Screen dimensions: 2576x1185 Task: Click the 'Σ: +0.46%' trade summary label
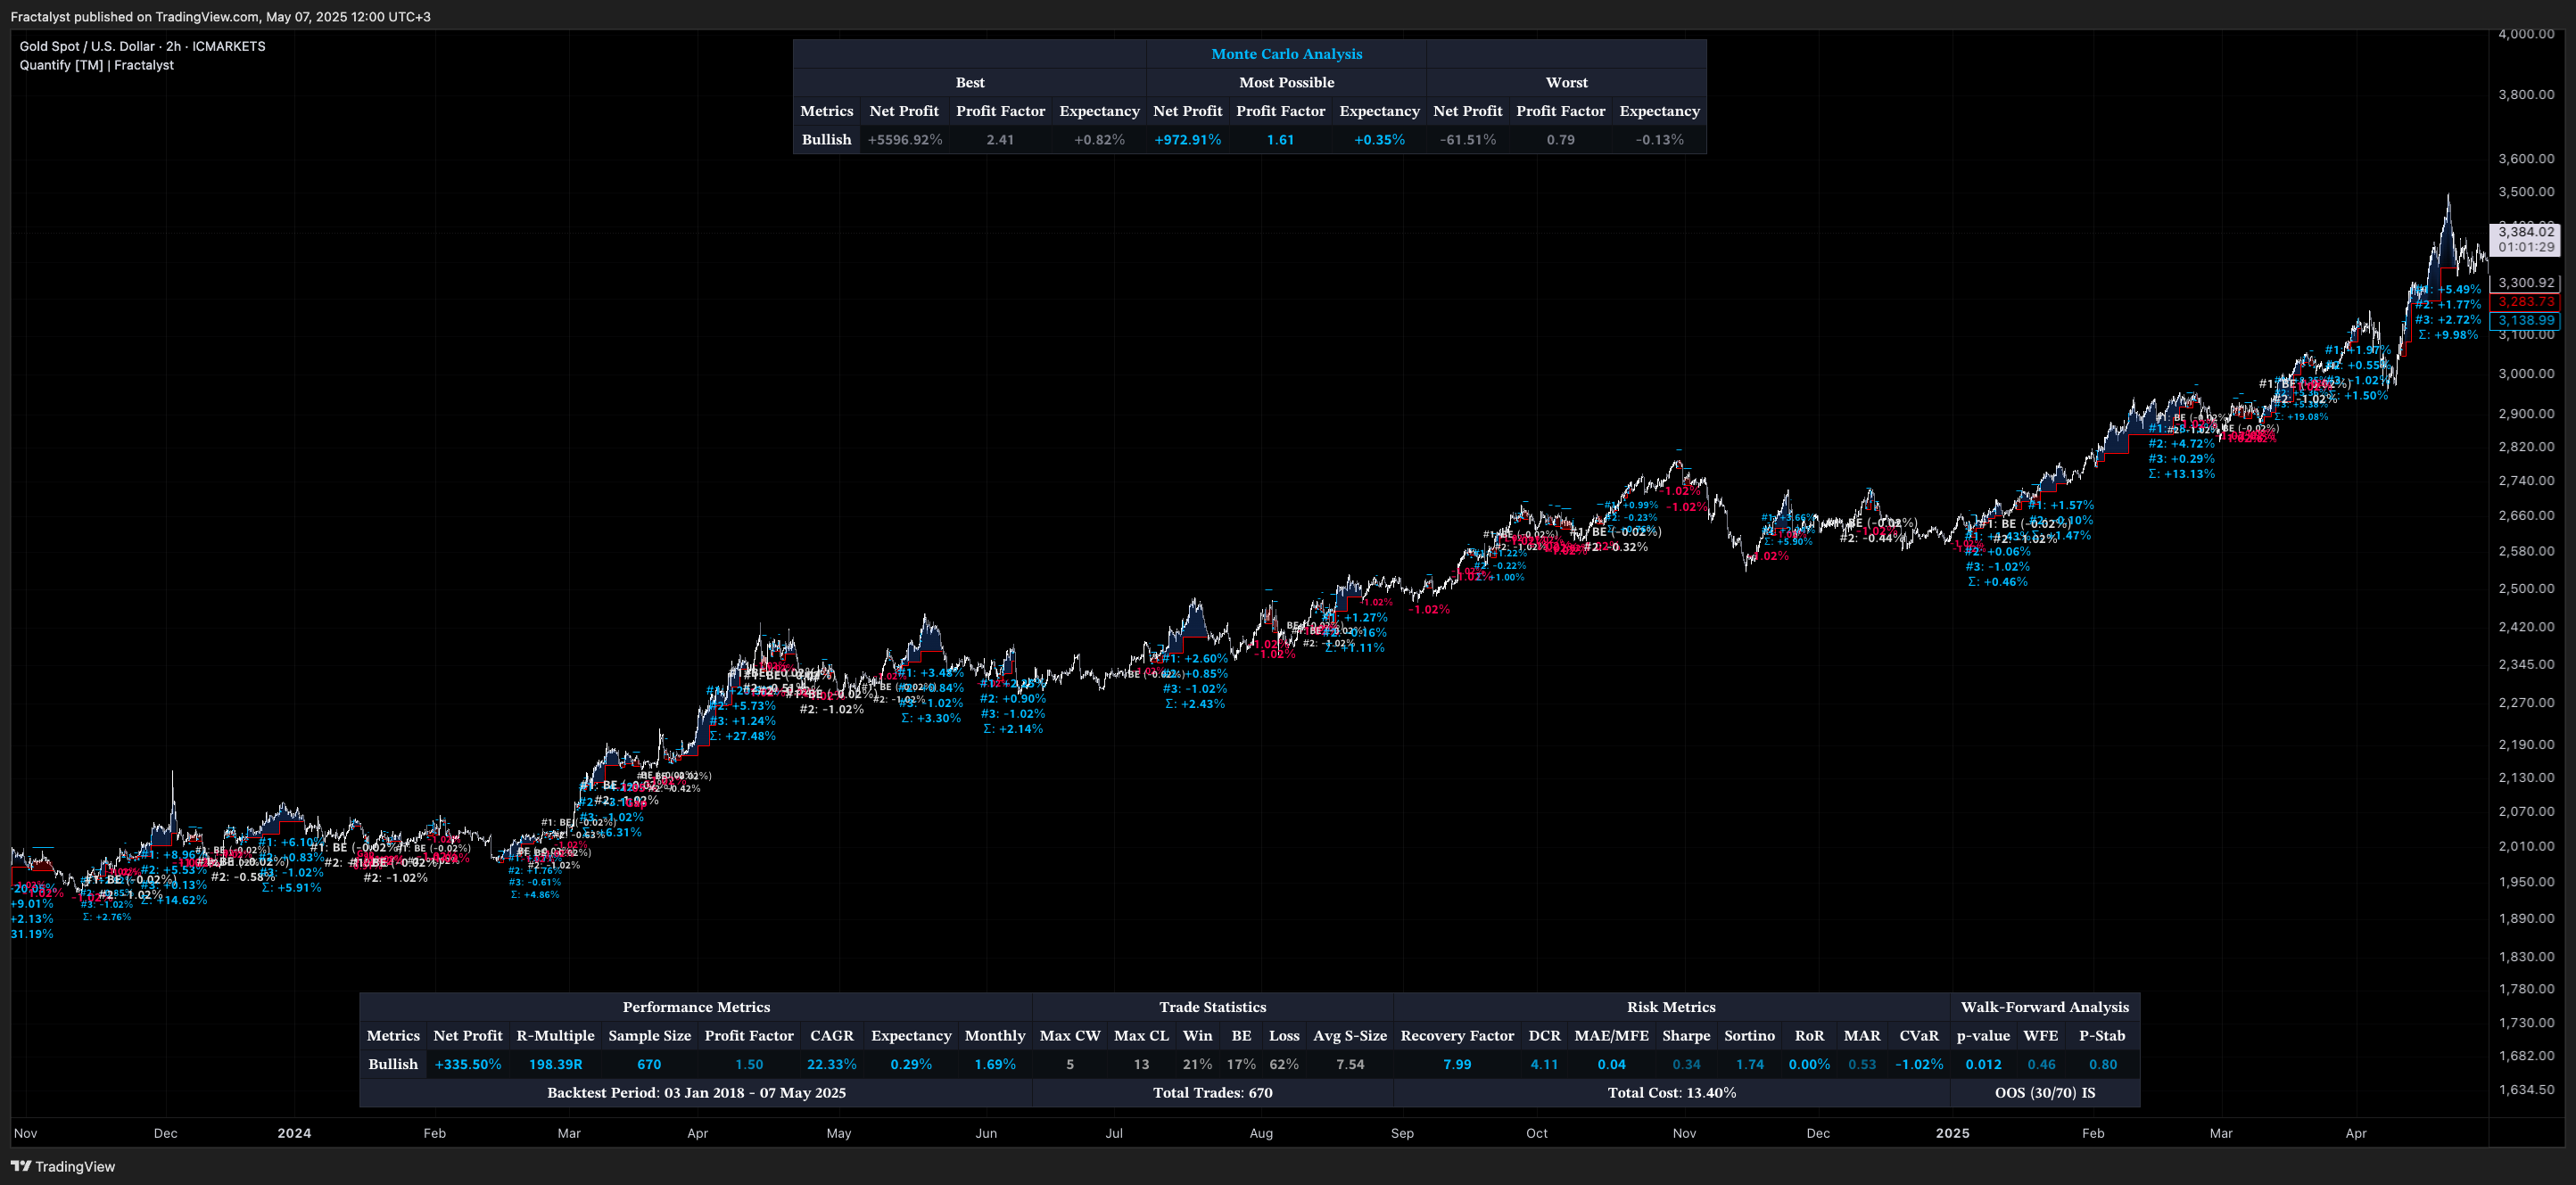[x=1997, y=582]
